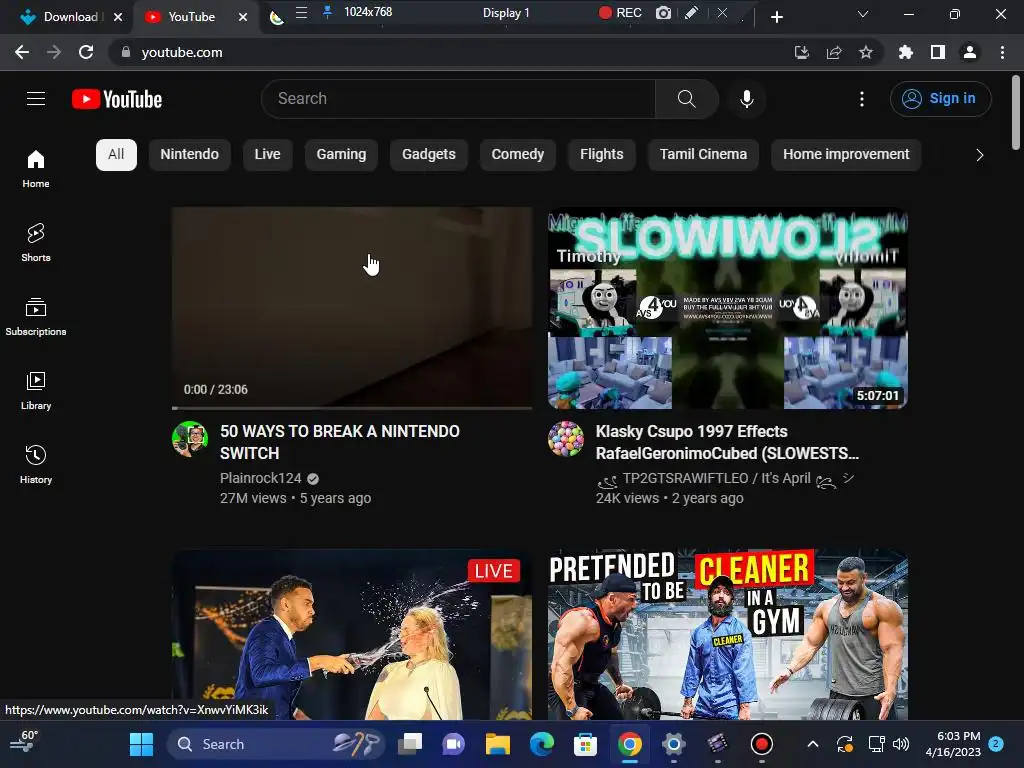The height and width of the screenshot is (768, 1024).
Task: Show hidden system tray icons
Action: point(813,744)
